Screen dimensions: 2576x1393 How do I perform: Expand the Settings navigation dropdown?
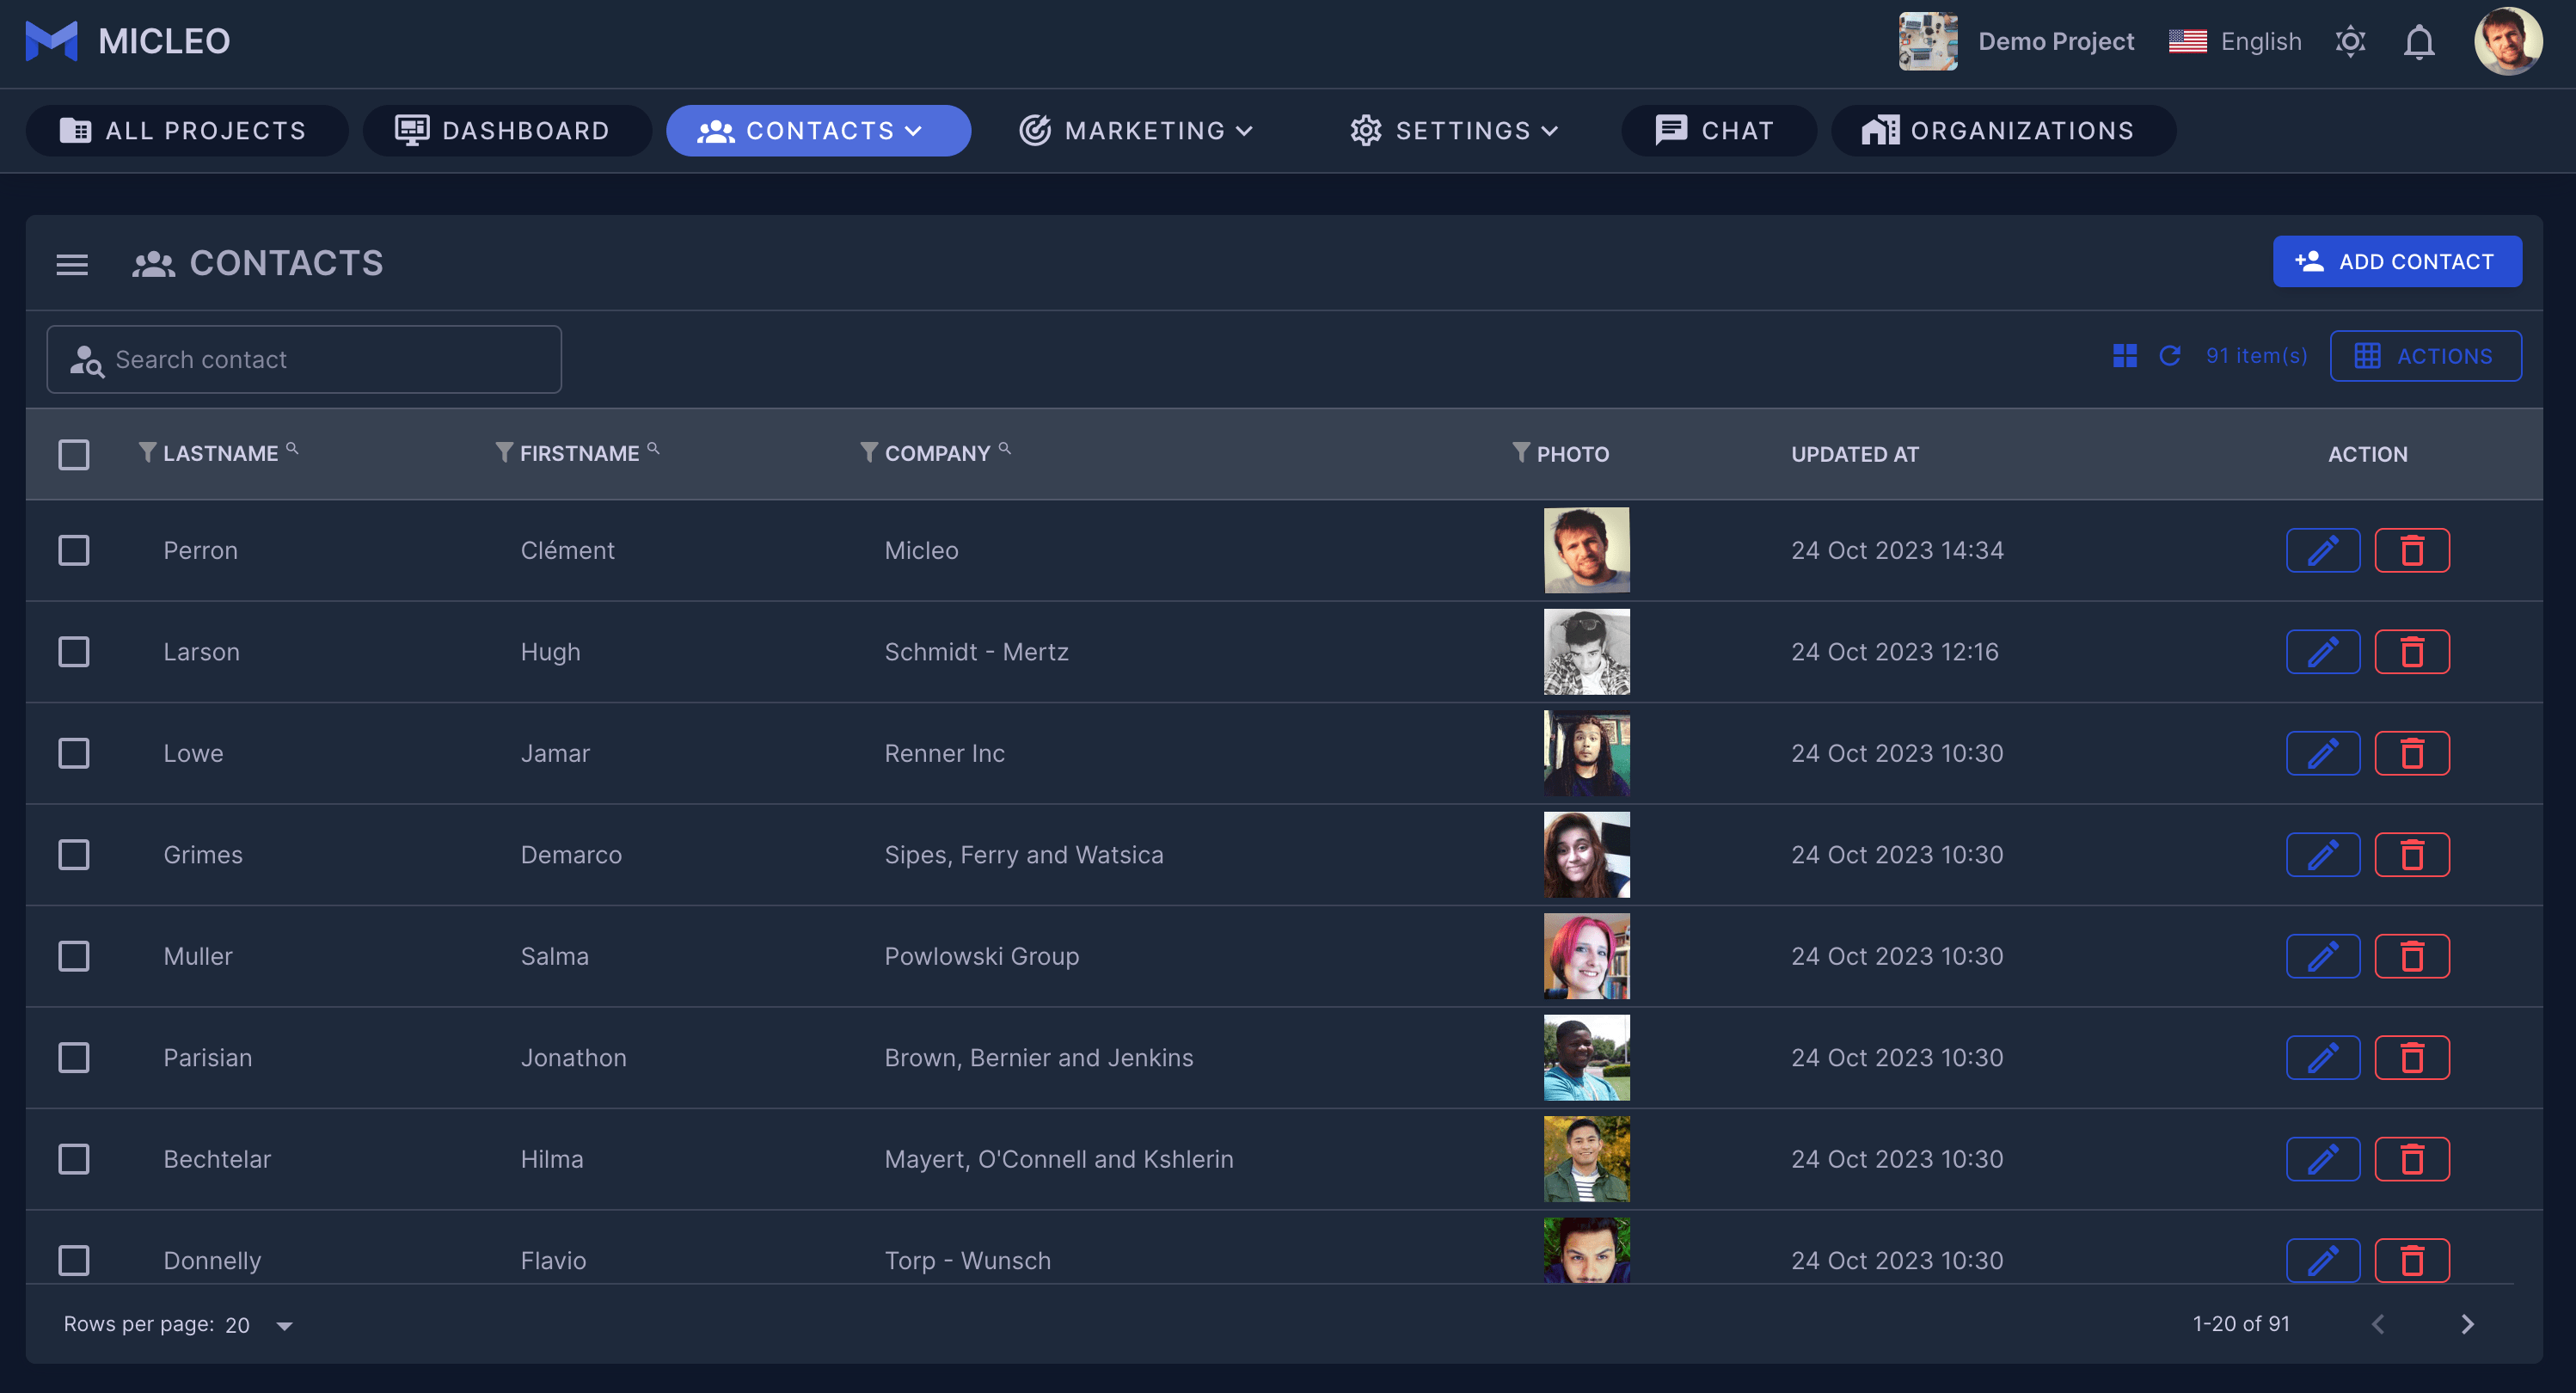pos(1455,131)
